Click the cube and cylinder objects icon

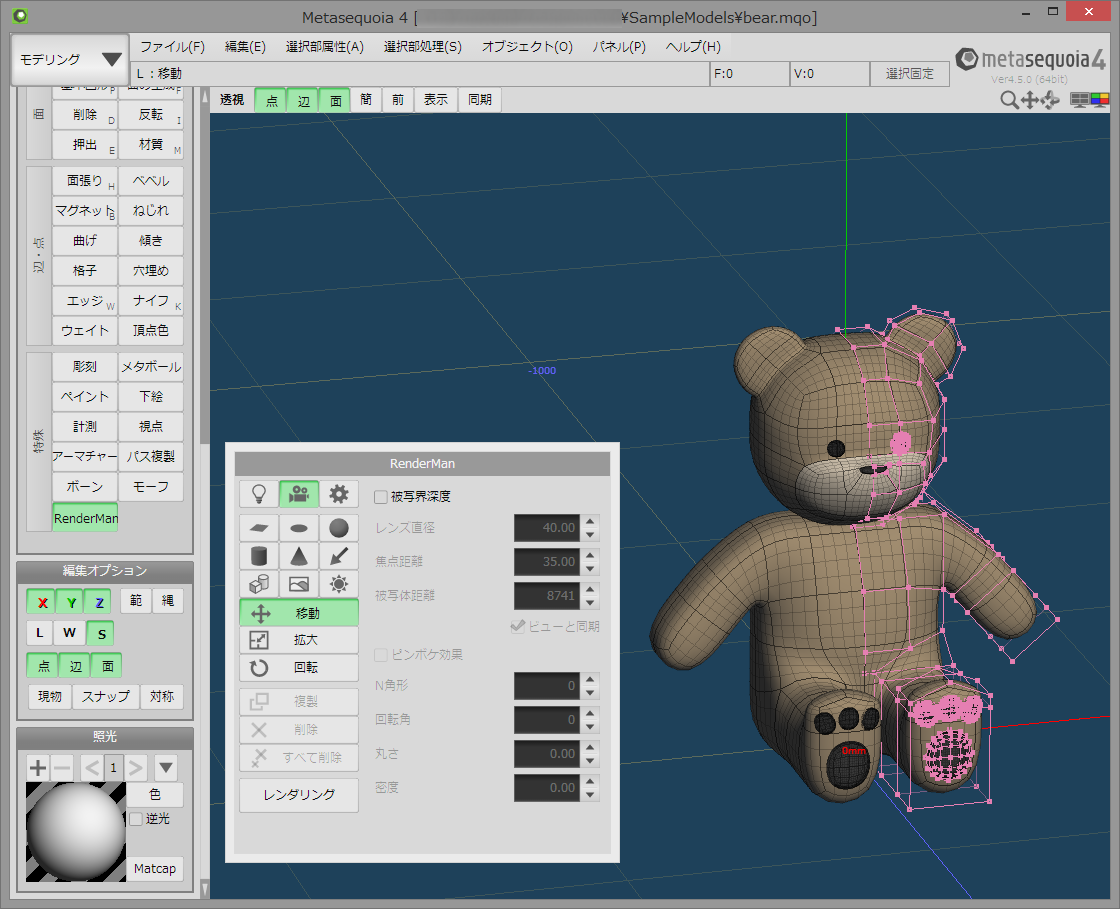coord(259,584)
